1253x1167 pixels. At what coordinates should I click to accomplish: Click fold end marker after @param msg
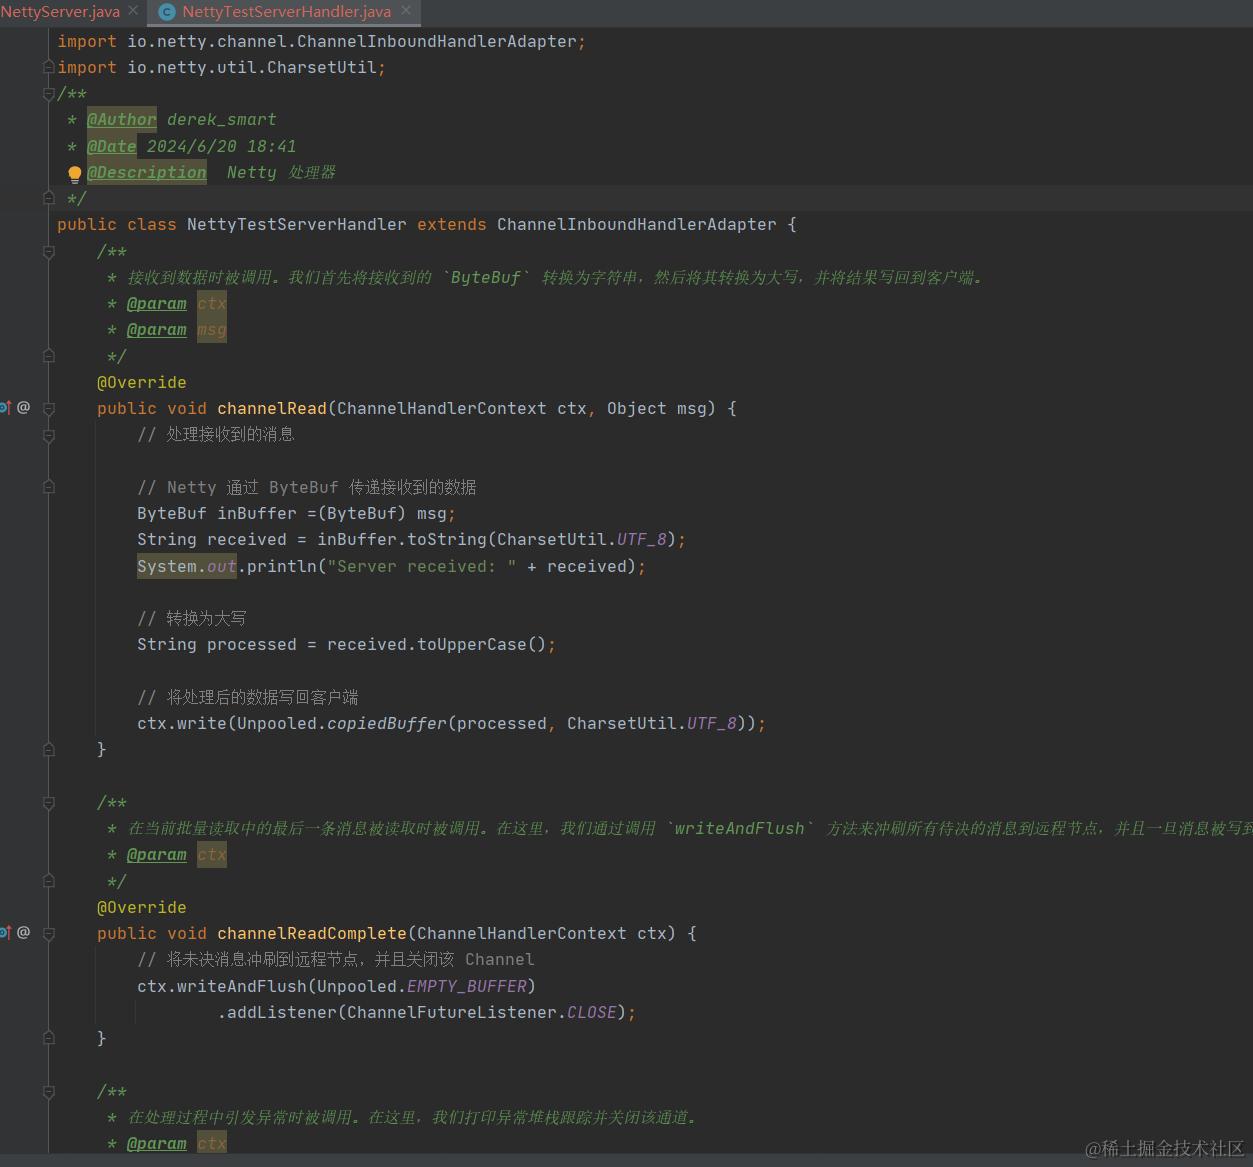48,355
